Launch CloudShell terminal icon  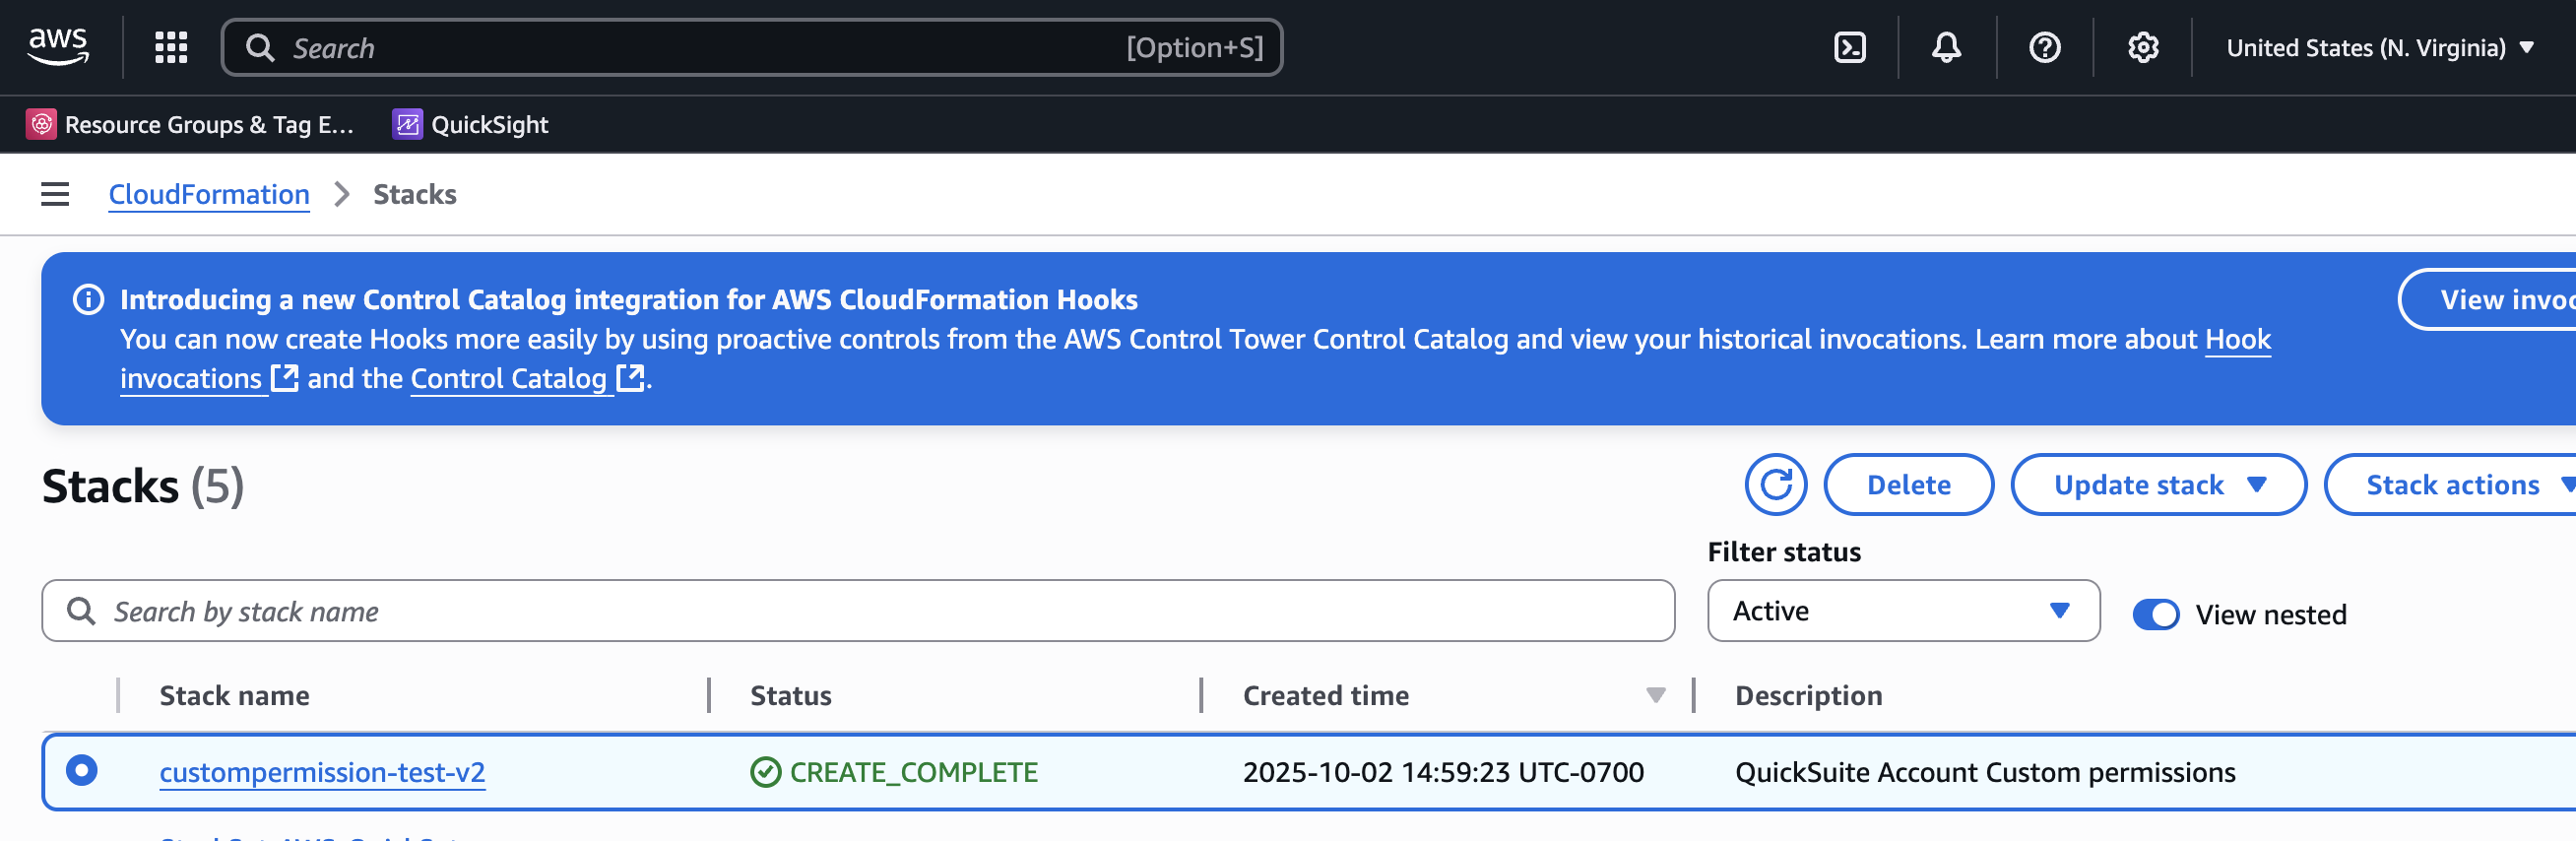(x=1849, y=47)
